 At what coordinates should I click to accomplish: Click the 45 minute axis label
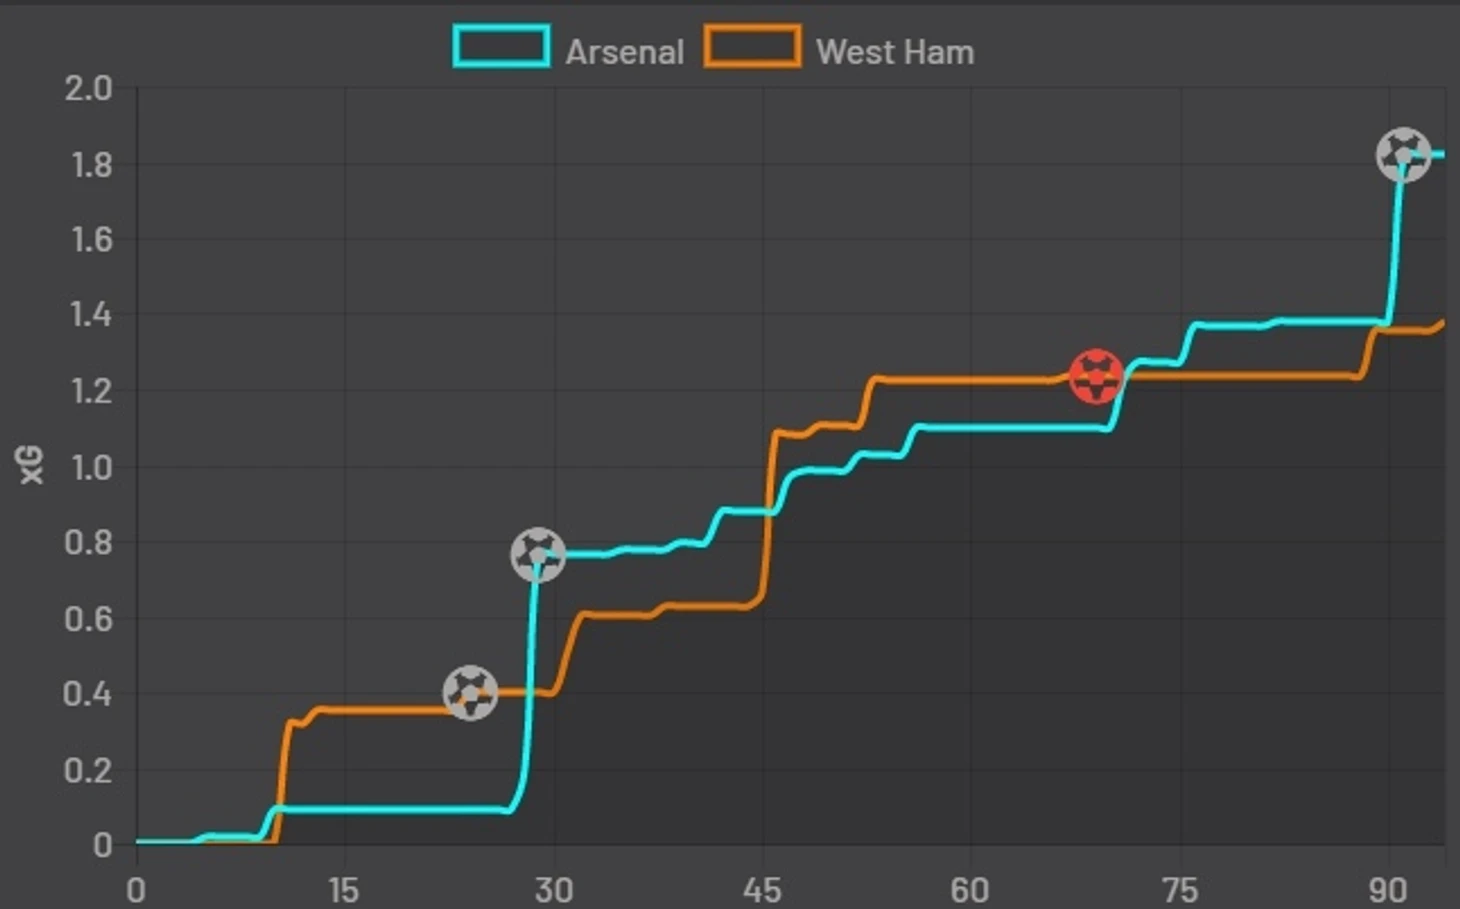click(x=762, y=889)
